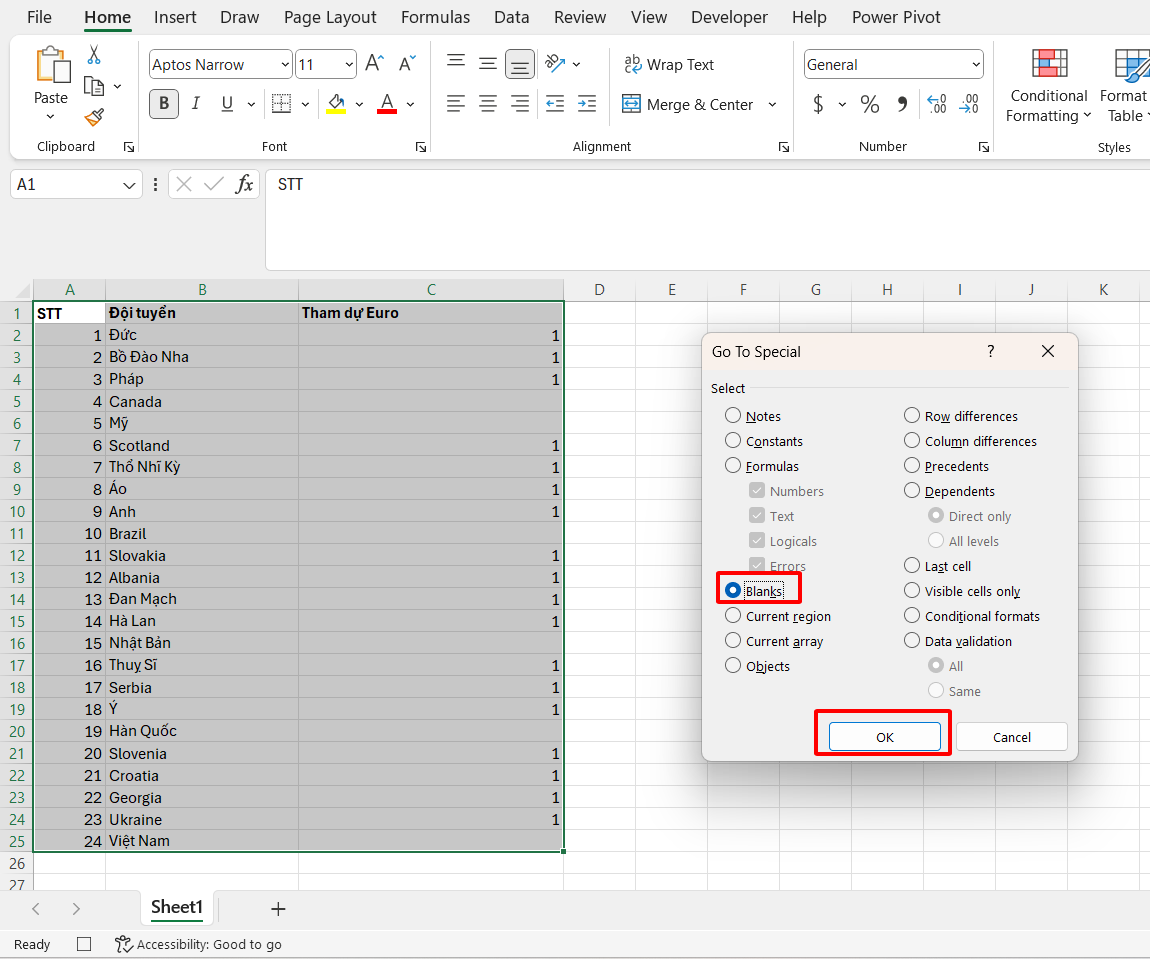Open the font name dropdown

click(x=285, y=65)
